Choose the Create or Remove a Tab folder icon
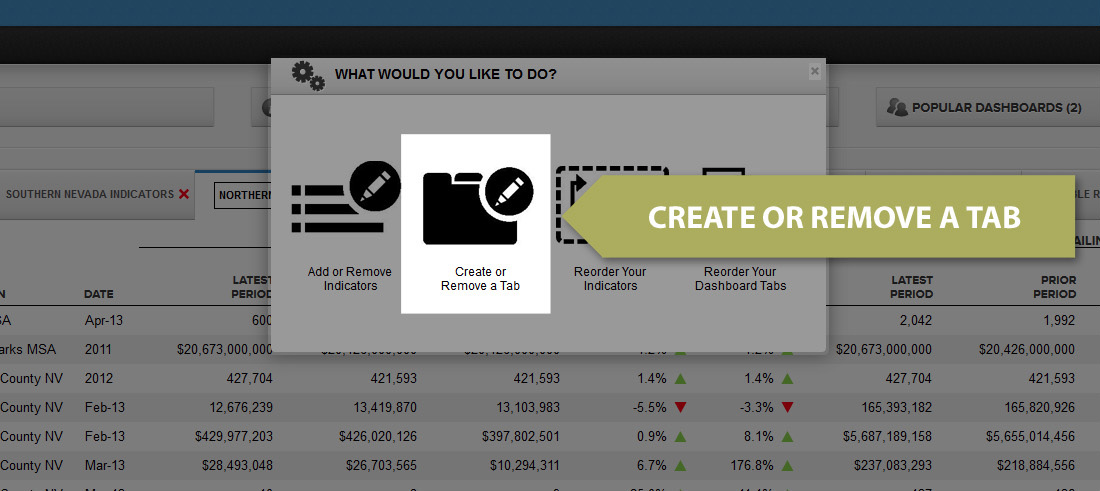The width and height of the screenshot is (1100, 491). coord(478,207)
